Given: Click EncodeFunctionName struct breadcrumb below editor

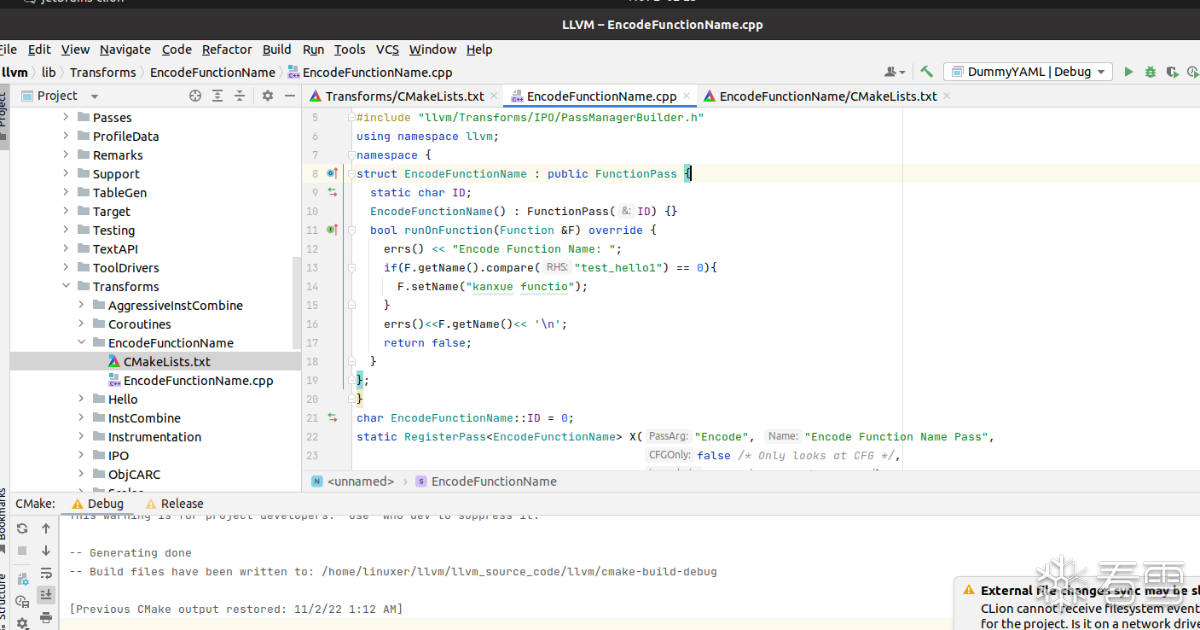Looking at the screenshot, I should (x=486, y=481).
